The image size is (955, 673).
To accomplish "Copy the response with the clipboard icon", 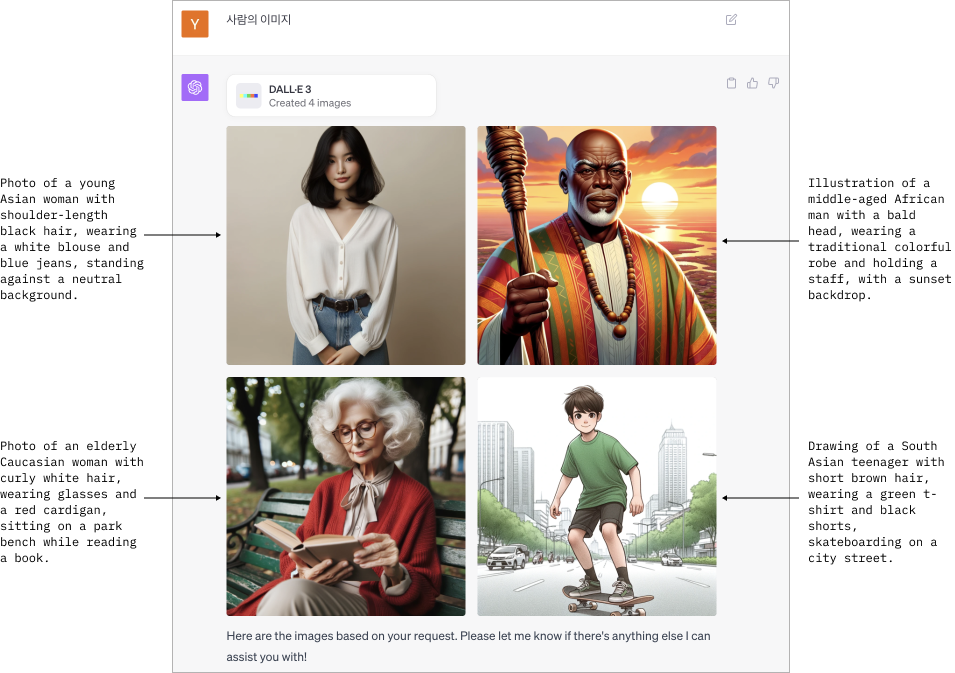I will 731,83.
